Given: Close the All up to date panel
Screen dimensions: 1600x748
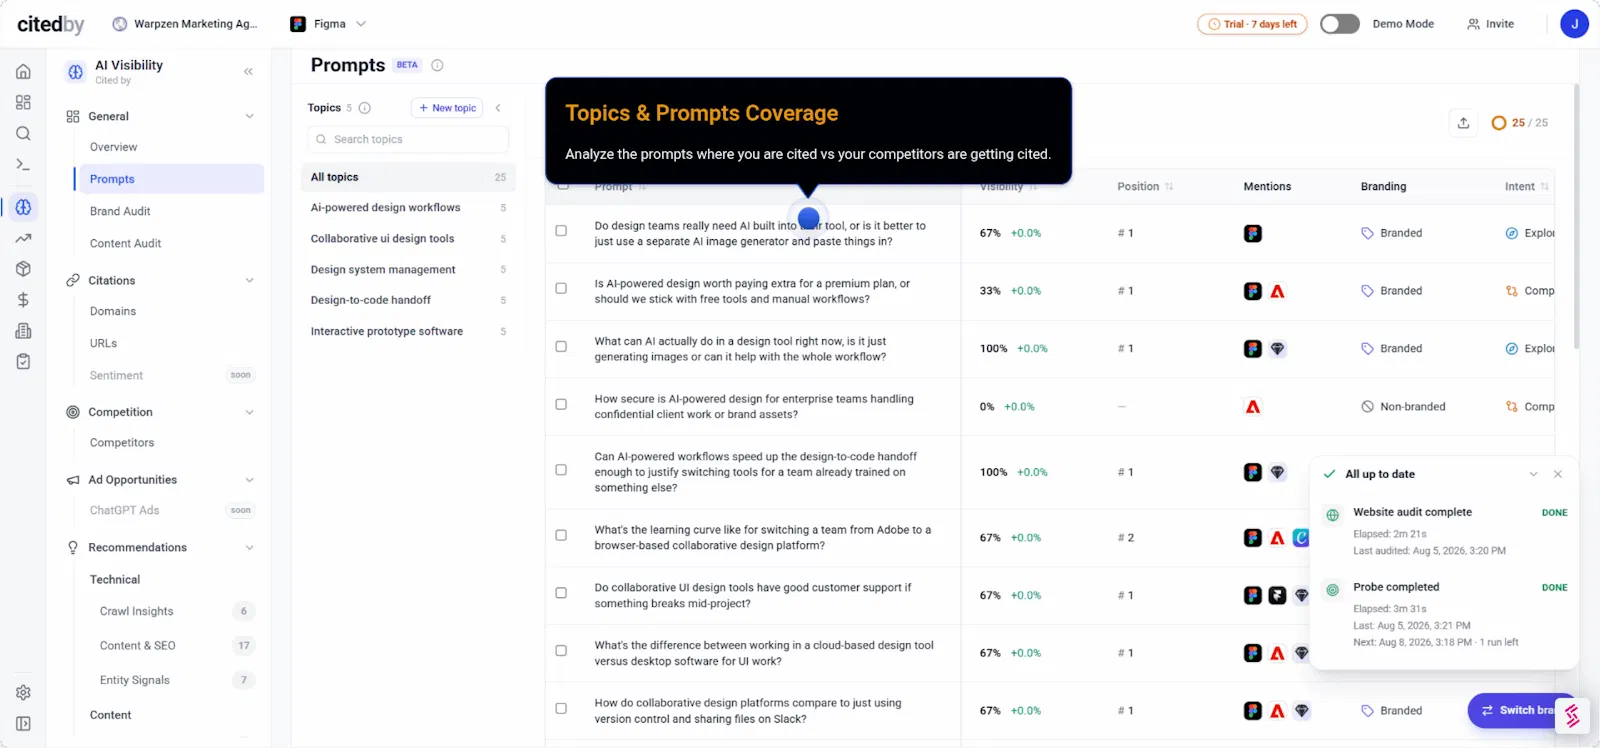Looking at the screenshot, I should [1558, 474].
